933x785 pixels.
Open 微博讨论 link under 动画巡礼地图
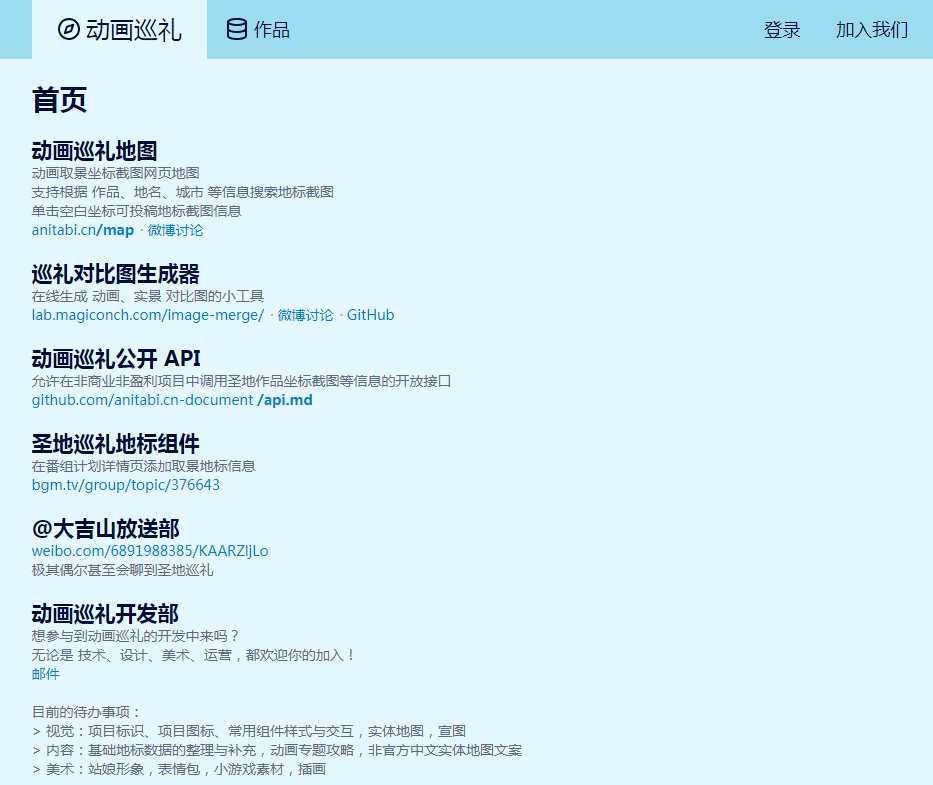click(175, 230)
